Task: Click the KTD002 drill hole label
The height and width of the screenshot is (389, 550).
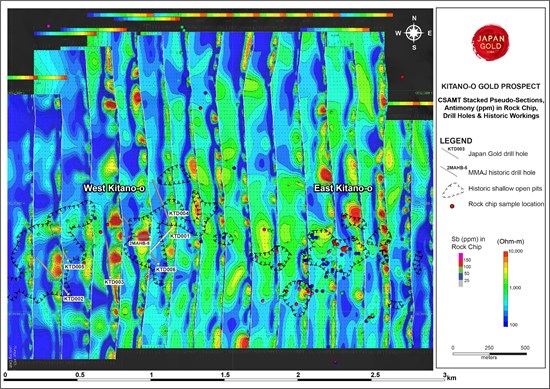Action: tap(73, 299)
